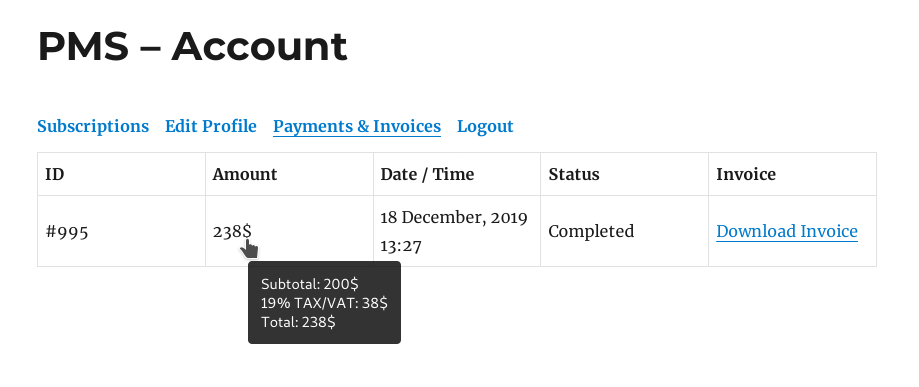This screenshot has height=387, width=919.
Task: Download the invoice for payment #995
Action: pyautogui.click(x=787, y=232)
